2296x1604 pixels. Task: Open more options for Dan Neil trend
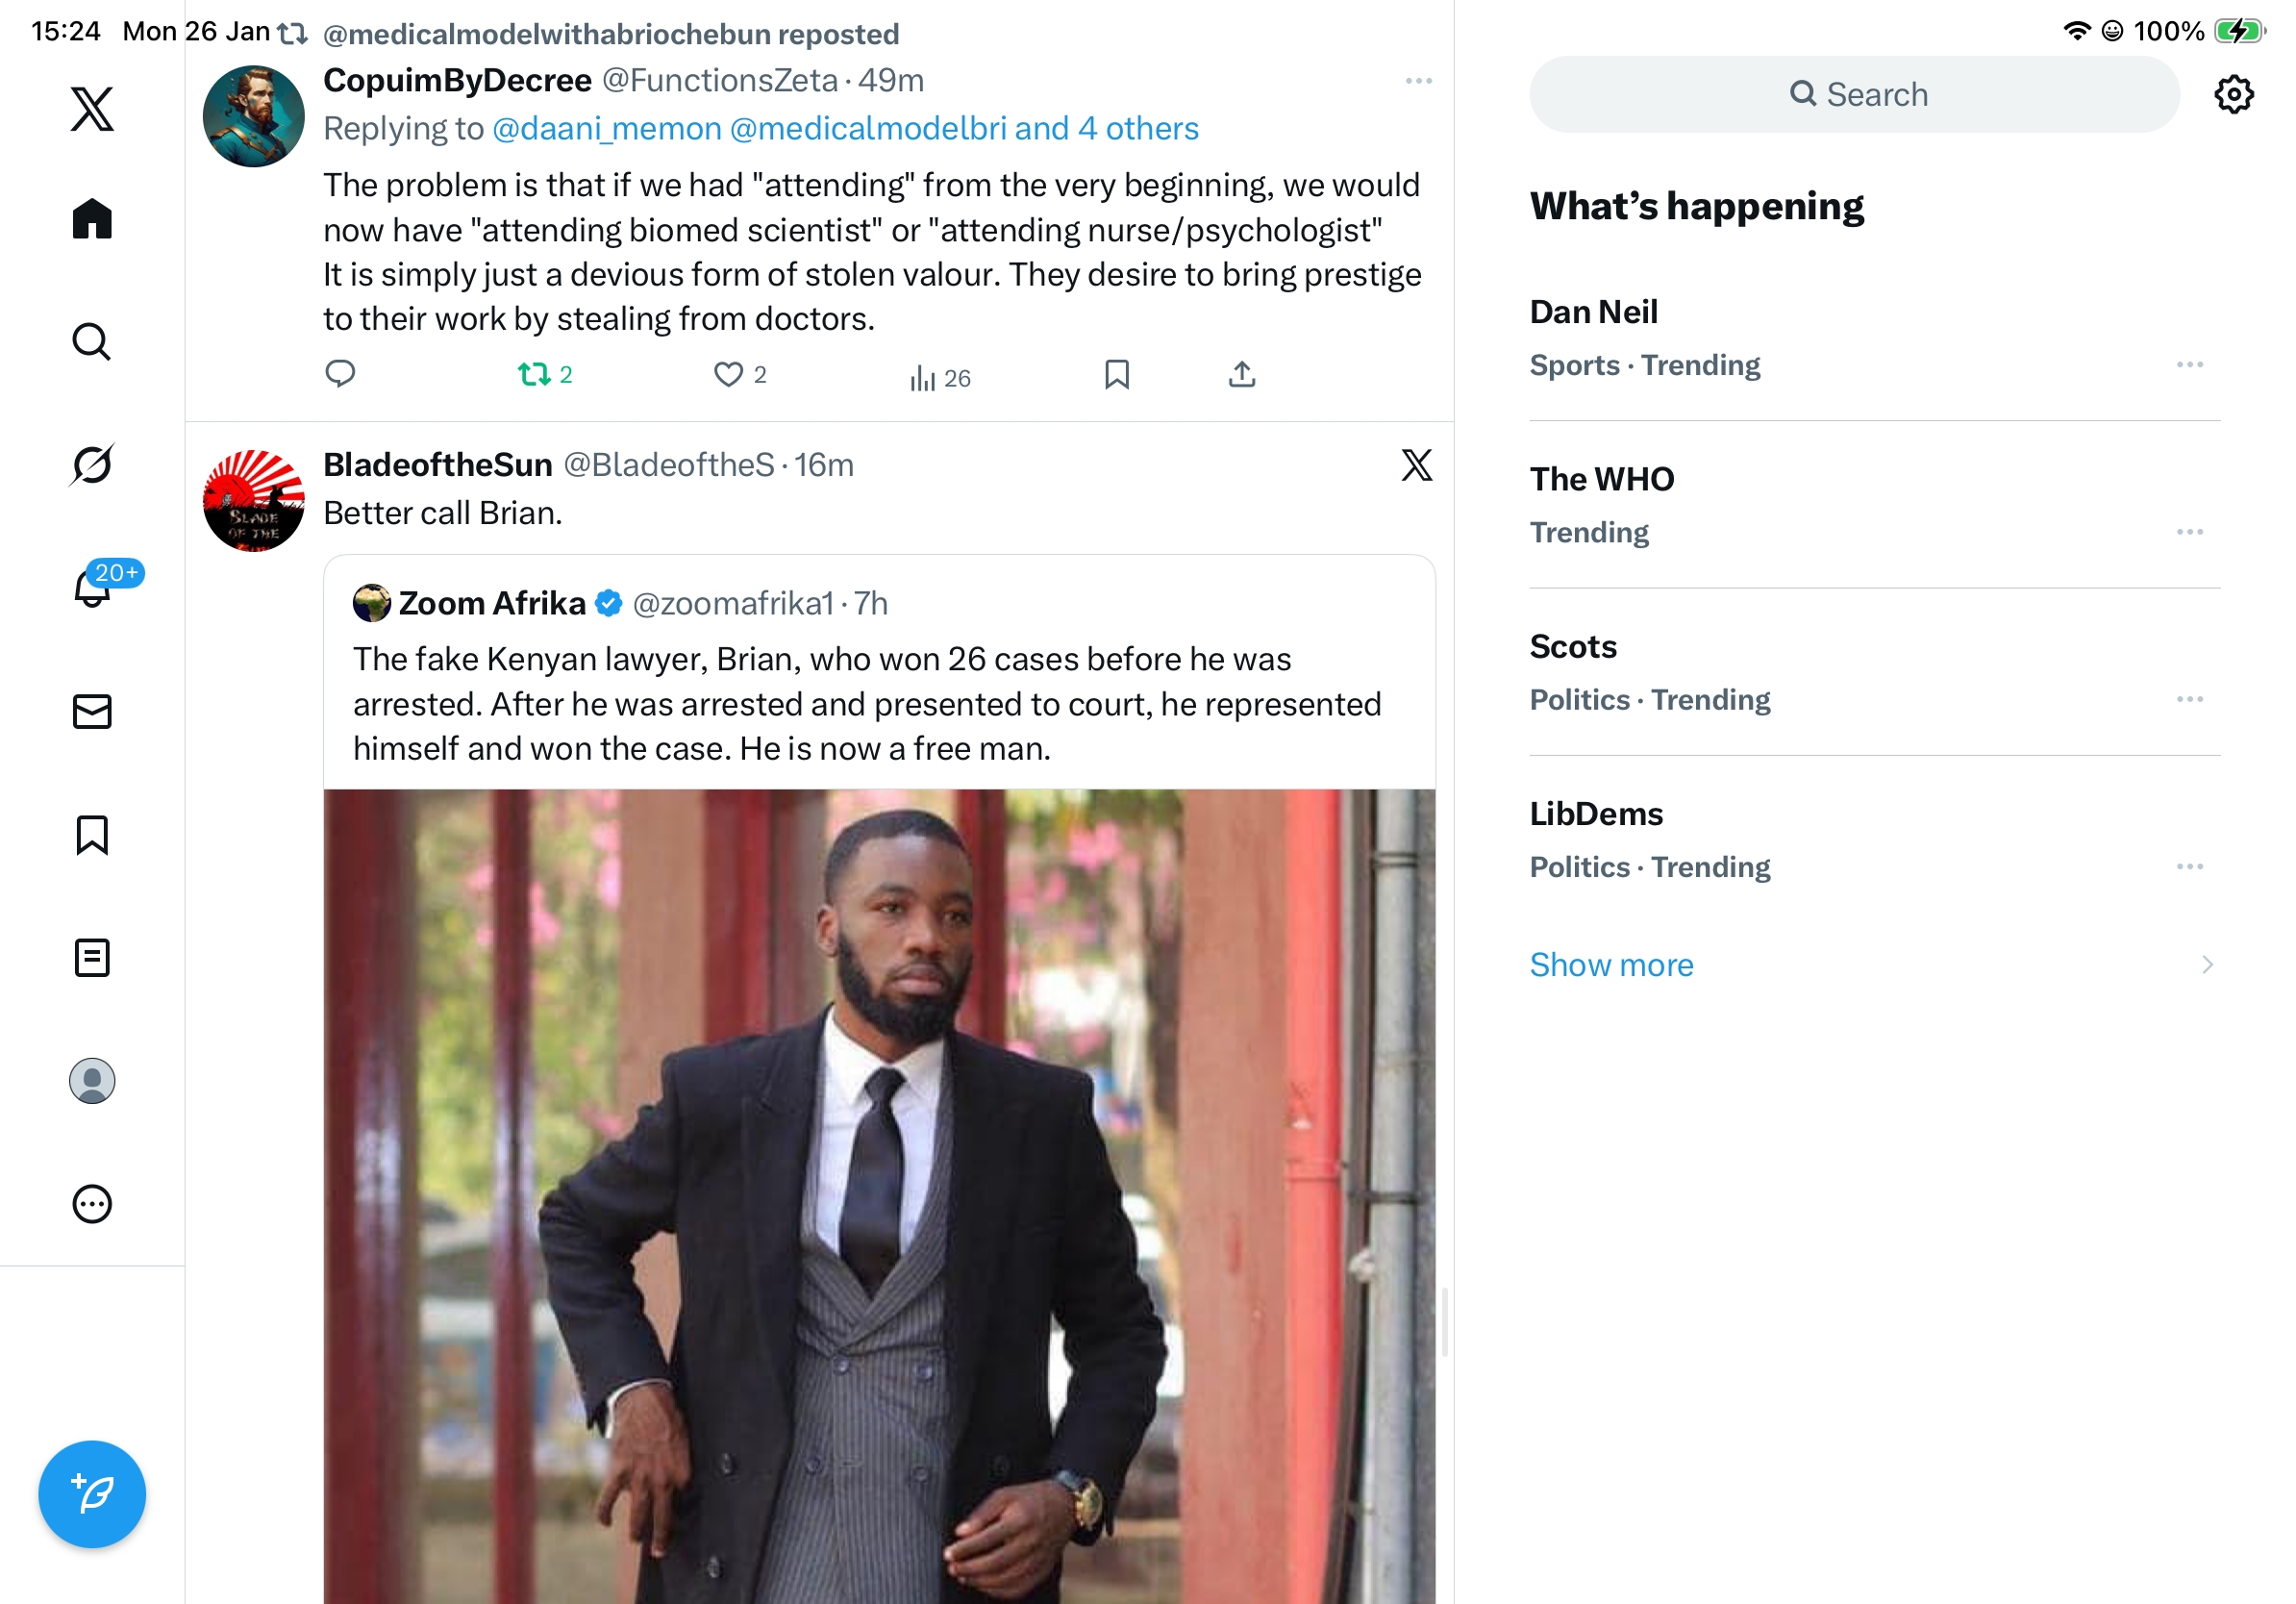coord(2189,365)
